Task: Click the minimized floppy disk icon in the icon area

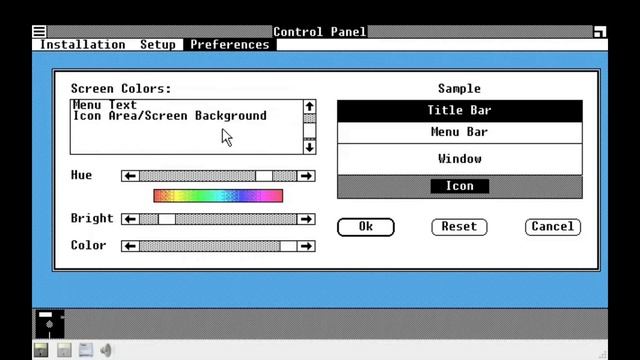Action: click(50, 324)
